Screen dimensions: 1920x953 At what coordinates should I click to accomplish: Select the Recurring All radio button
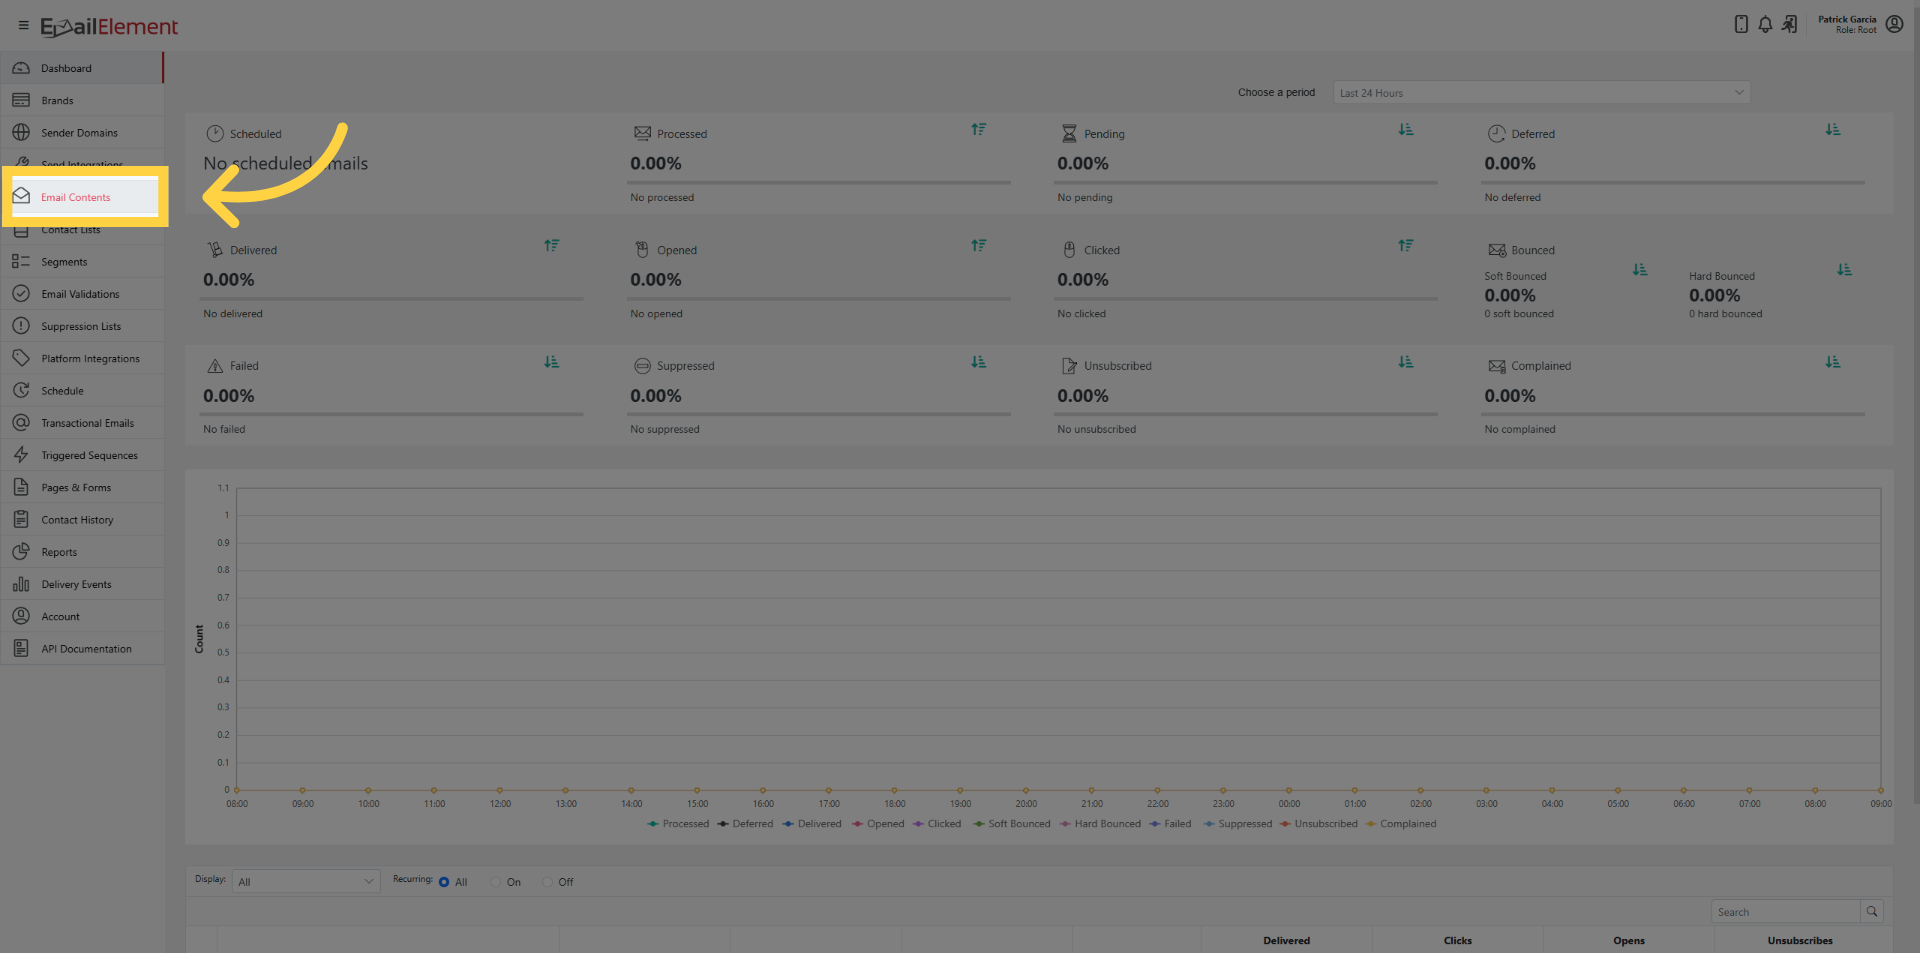click(x=444, y=882)
